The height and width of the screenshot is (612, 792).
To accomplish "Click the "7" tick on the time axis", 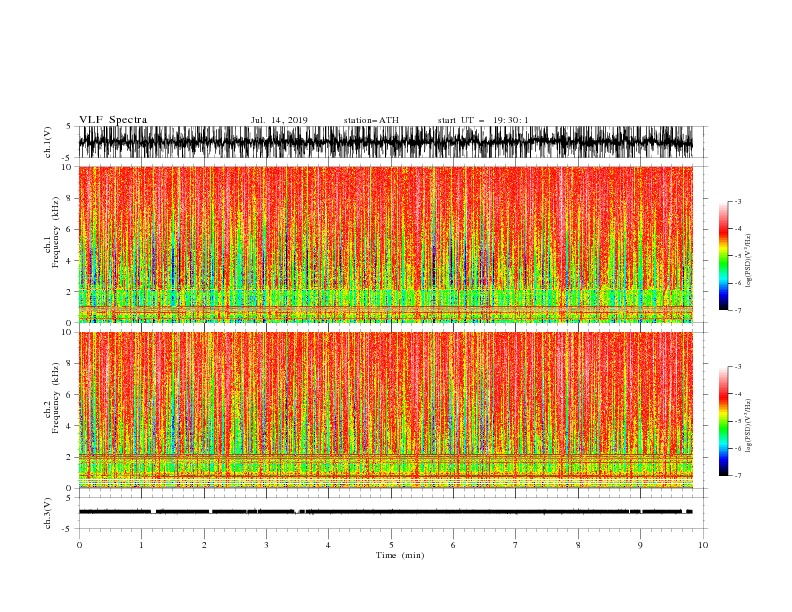I will (x=516, y=545).
